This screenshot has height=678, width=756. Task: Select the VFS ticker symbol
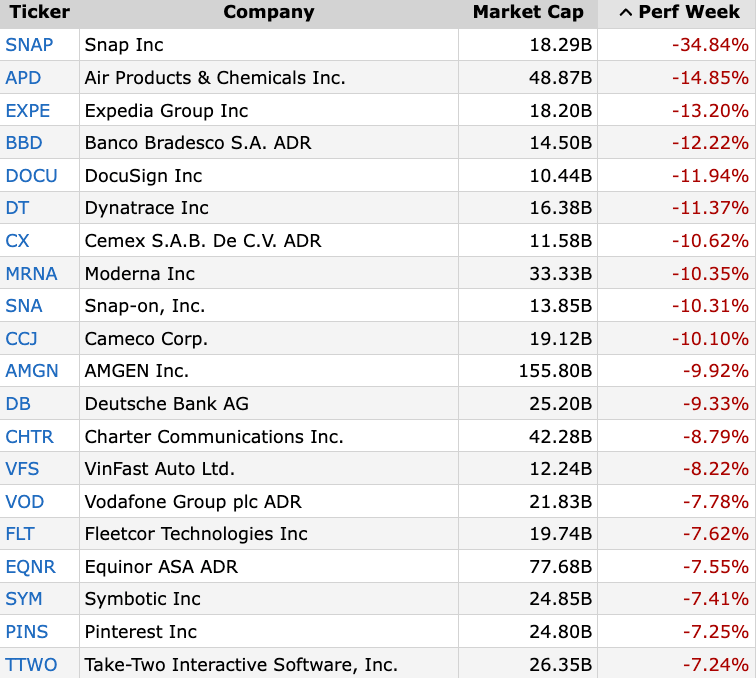(22, 469)
